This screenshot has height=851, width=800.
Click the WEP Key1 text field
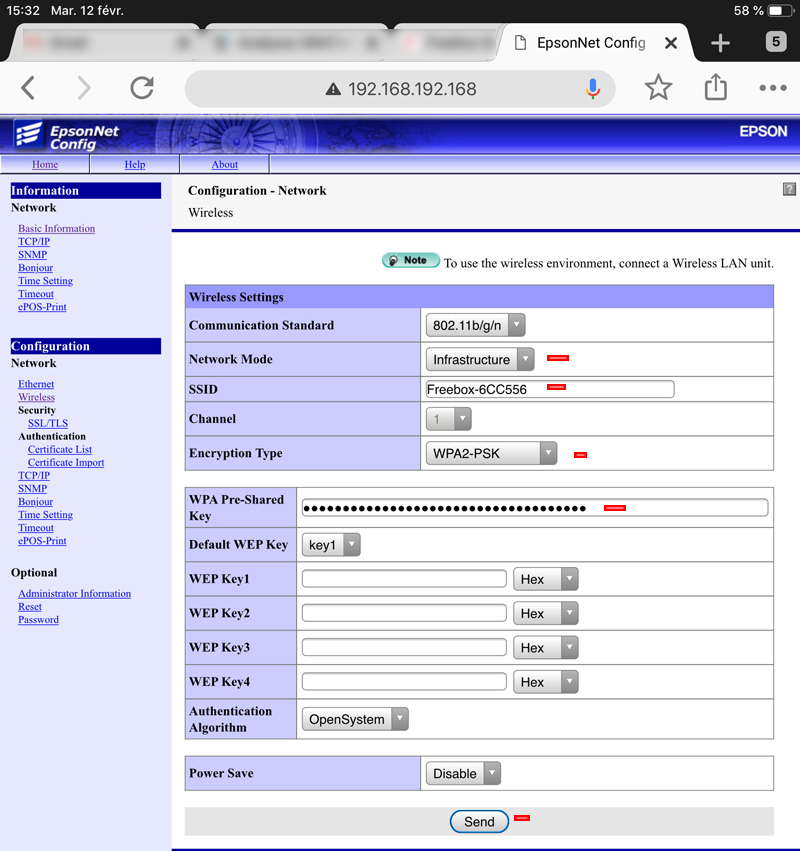(404, 579)
